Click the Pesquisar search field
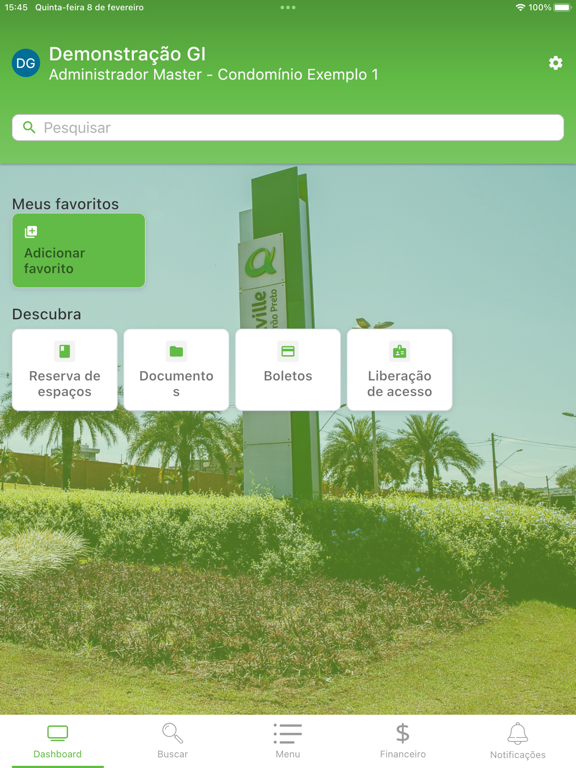This screenshot has width=576, height=768. coord(288,128)
